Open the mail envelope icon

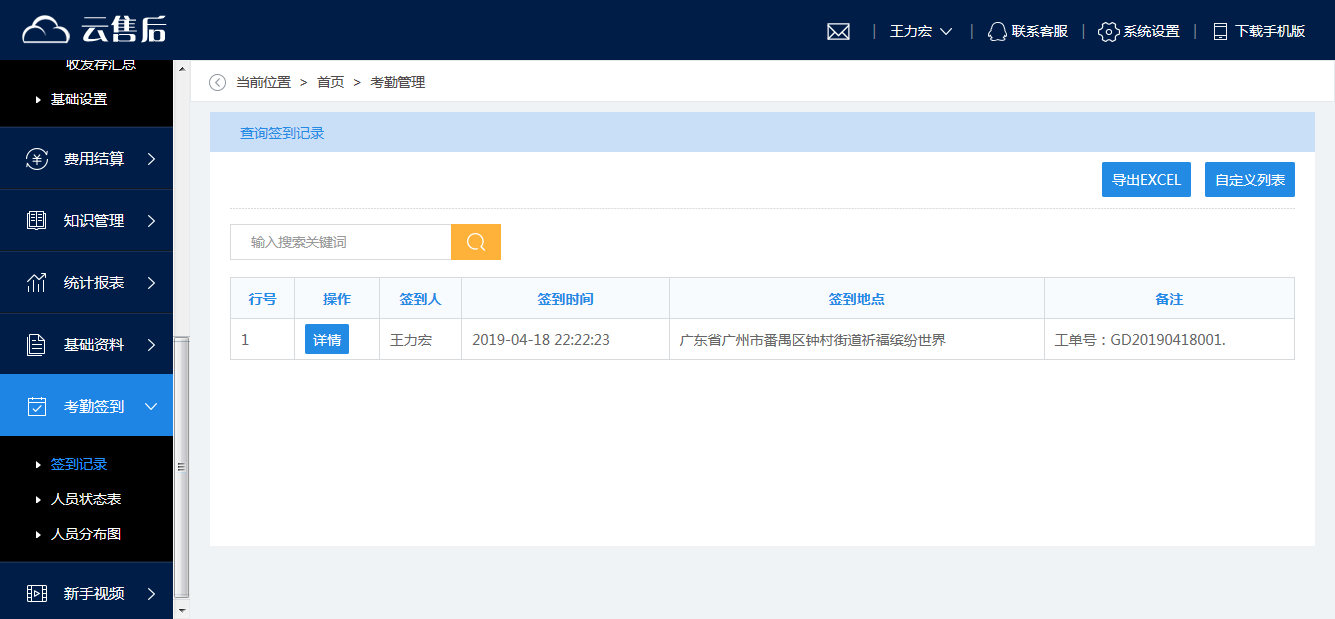coord(838,31)
